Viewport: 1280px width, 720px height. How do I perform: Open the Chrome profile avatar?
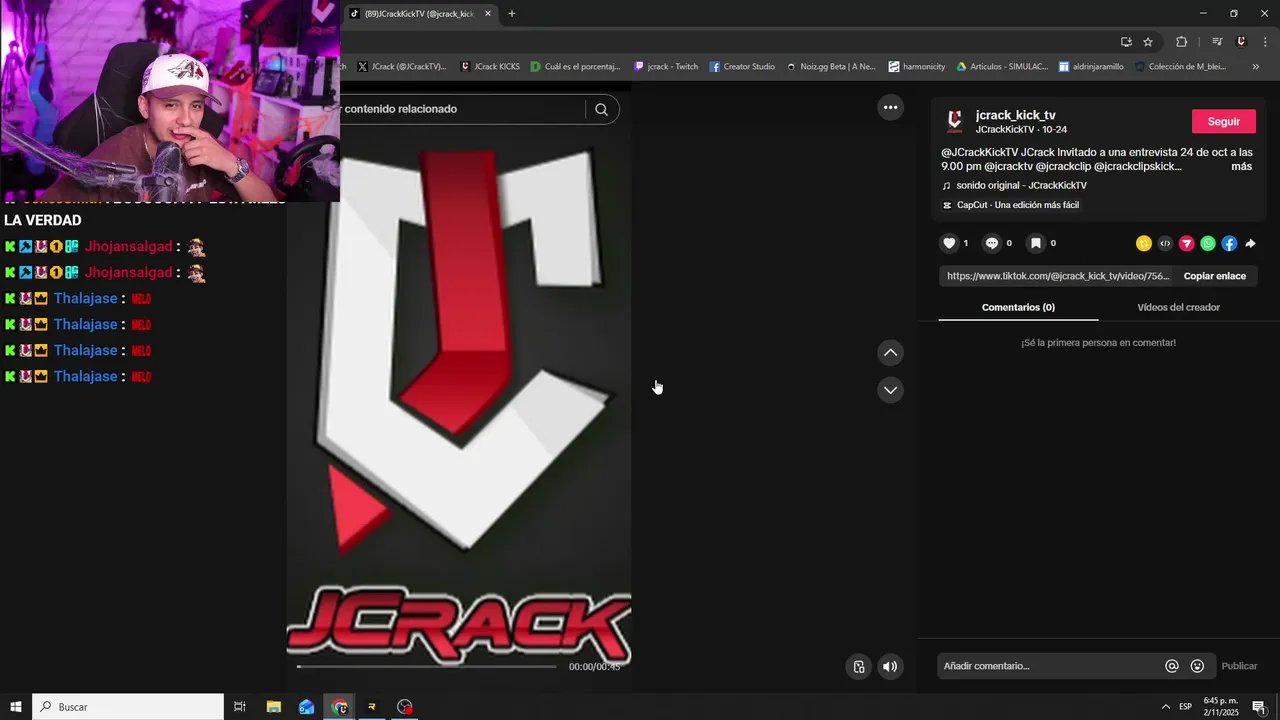coord(1241,42)
